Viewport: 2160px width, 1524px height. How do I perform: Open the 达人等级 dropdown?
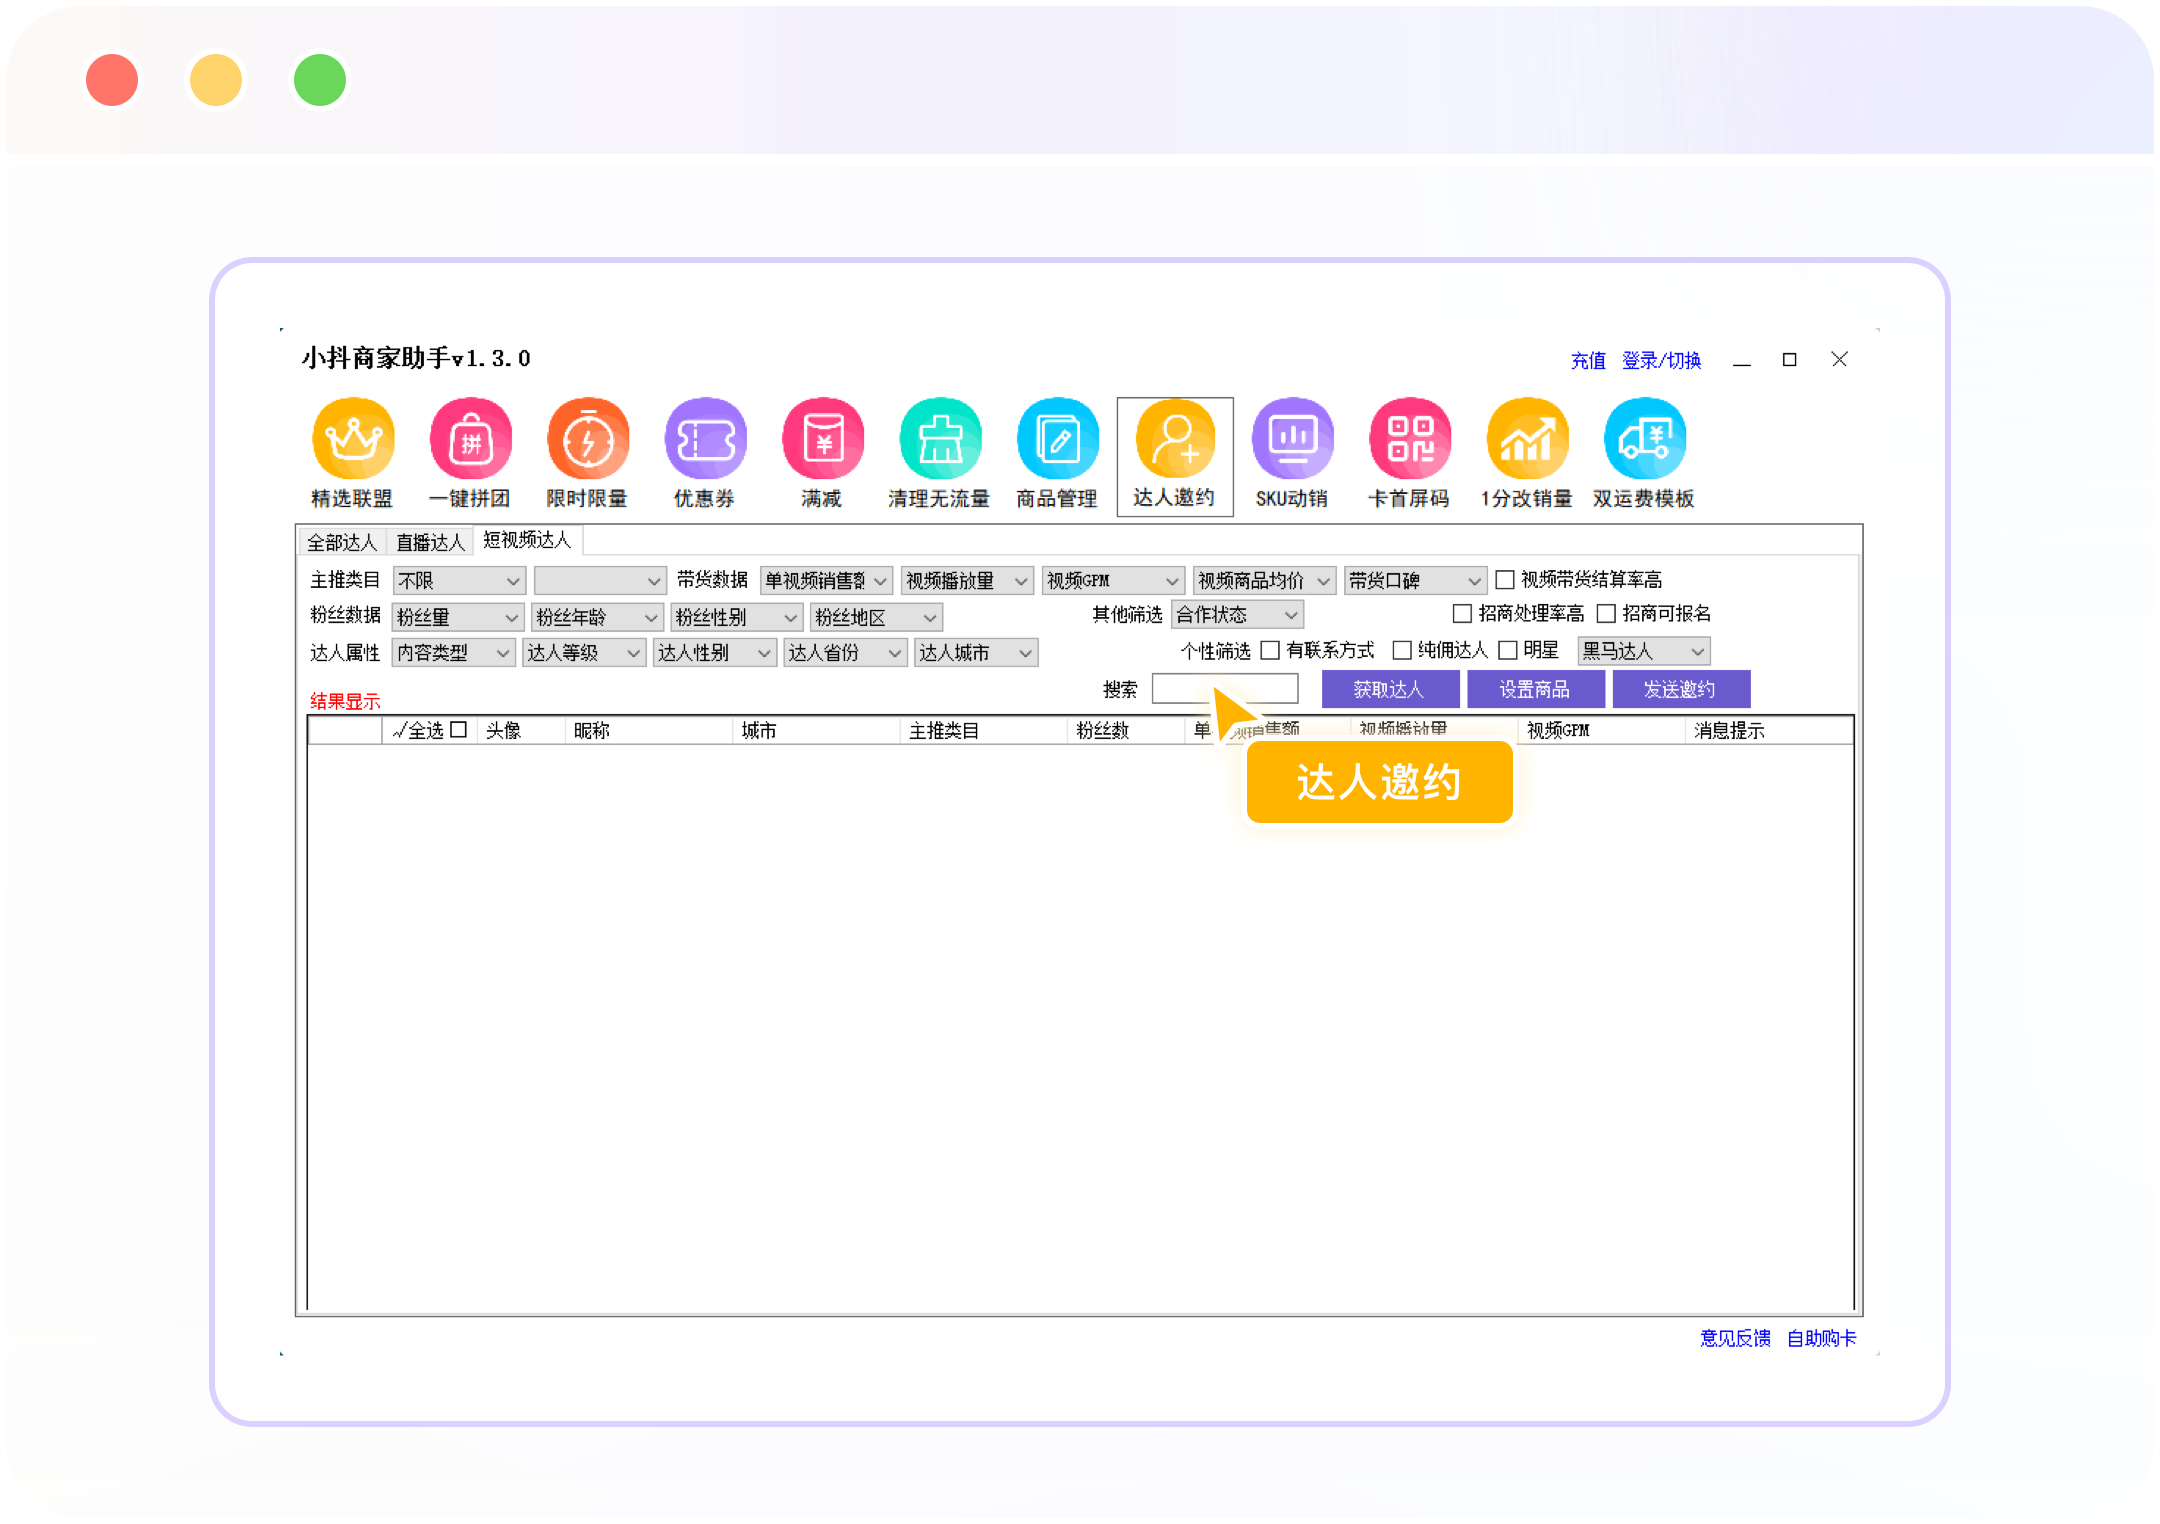[x=584, y=653]
